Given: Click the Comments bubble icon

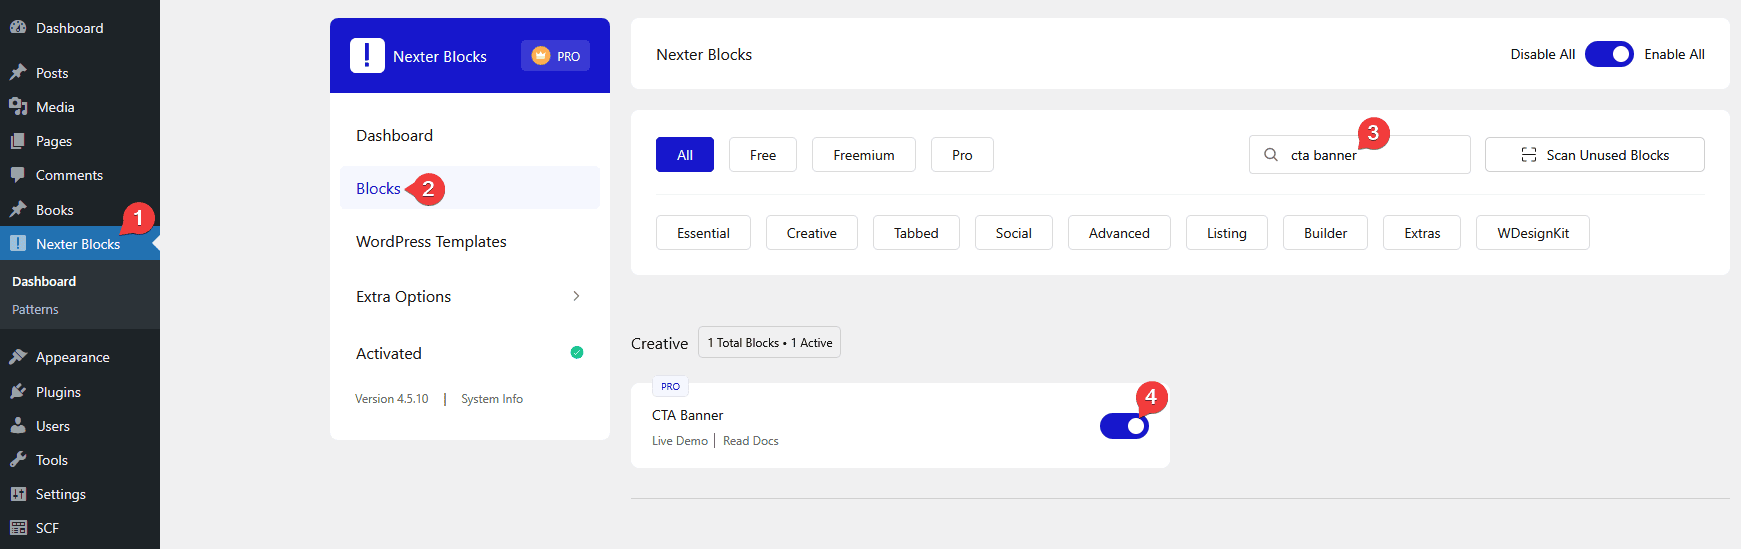Looking at the screenshot, I should click(x=18, y=175).
